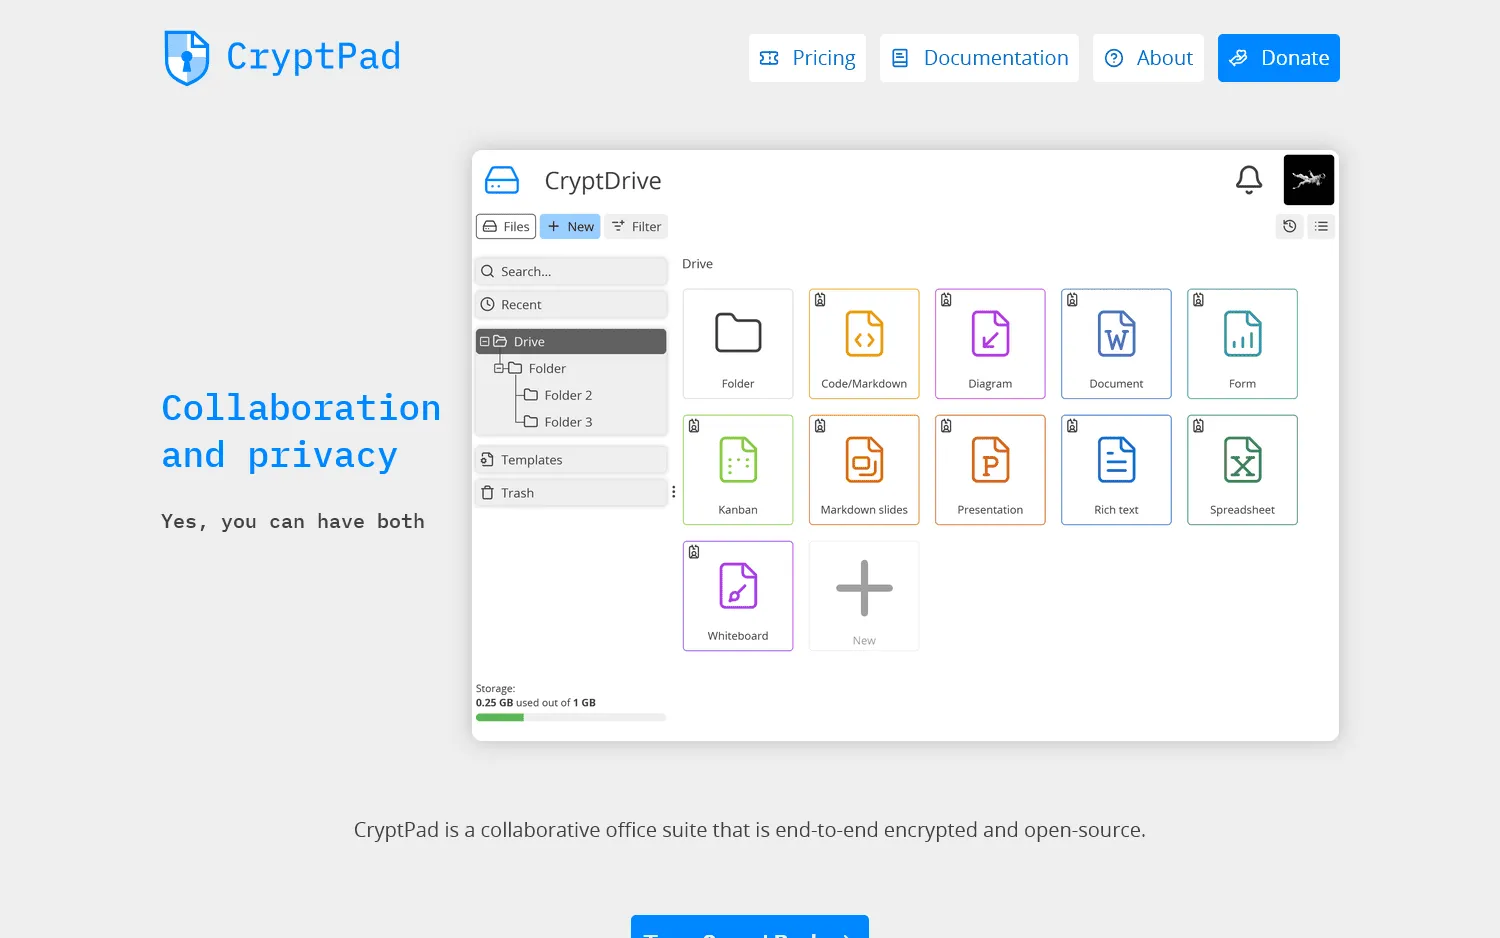Create a Rich text pad
The image size is (1500, 938).
click(1116, 470)
